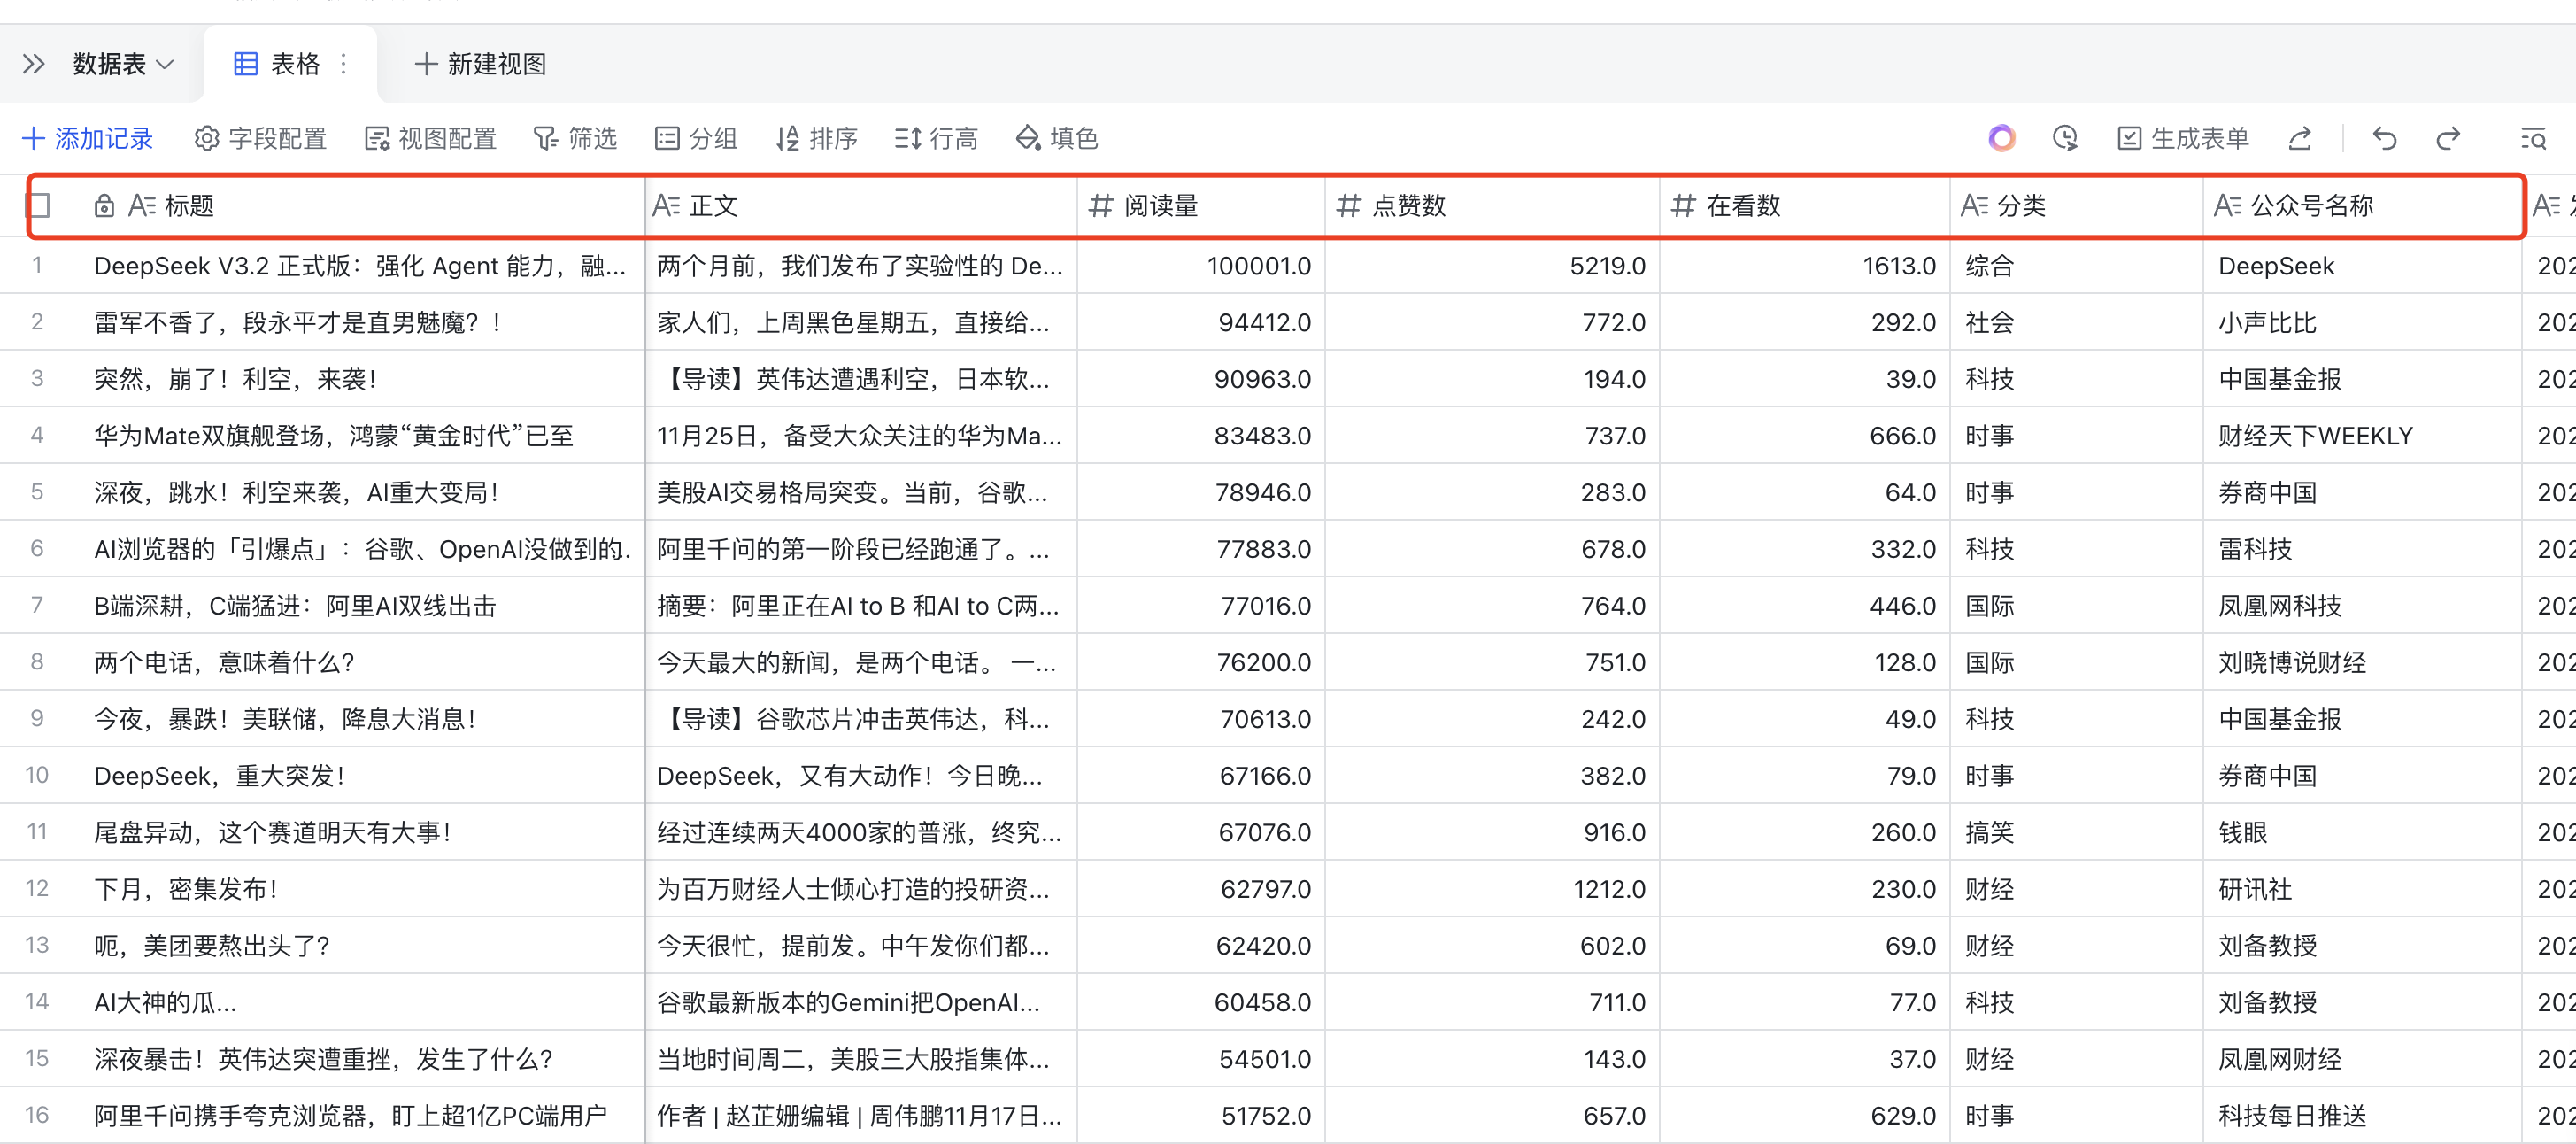Image resolution: width=2576 pixels, height=1144 pixels.
Task: Click 生成表单 to generate a form
Action: coord(2181,138)
